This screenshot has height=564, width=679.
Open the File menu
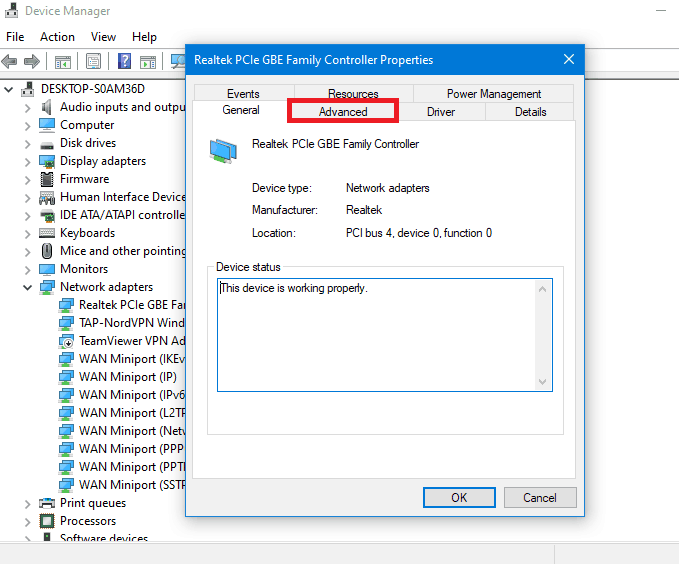click(x=15, y=37)
